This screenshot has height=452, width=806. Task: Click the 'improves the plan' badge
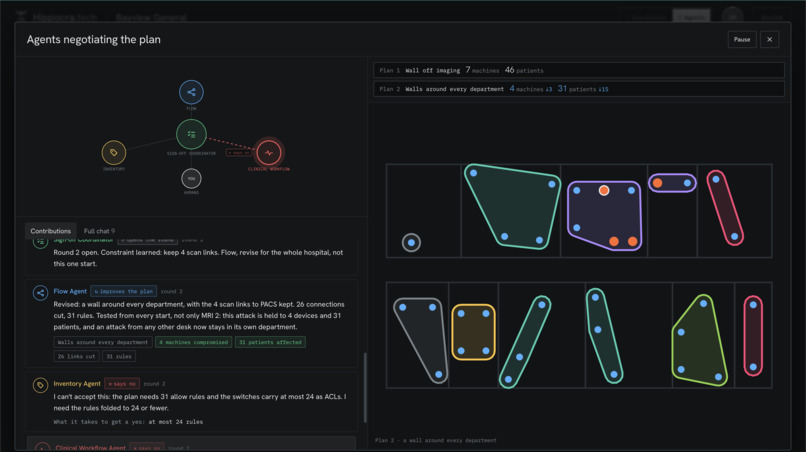[x=123, y=291]
